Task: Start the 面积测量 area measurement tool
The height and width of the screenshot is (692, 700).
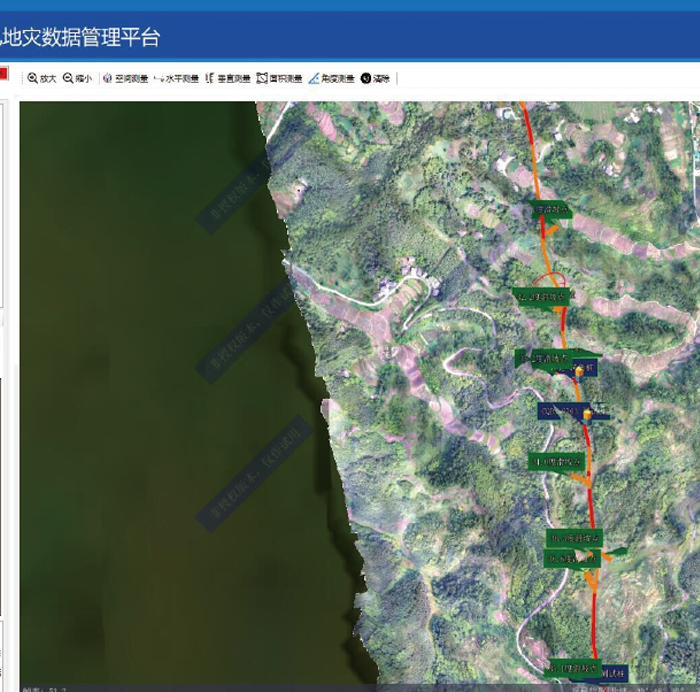Action: pos(278,78)
